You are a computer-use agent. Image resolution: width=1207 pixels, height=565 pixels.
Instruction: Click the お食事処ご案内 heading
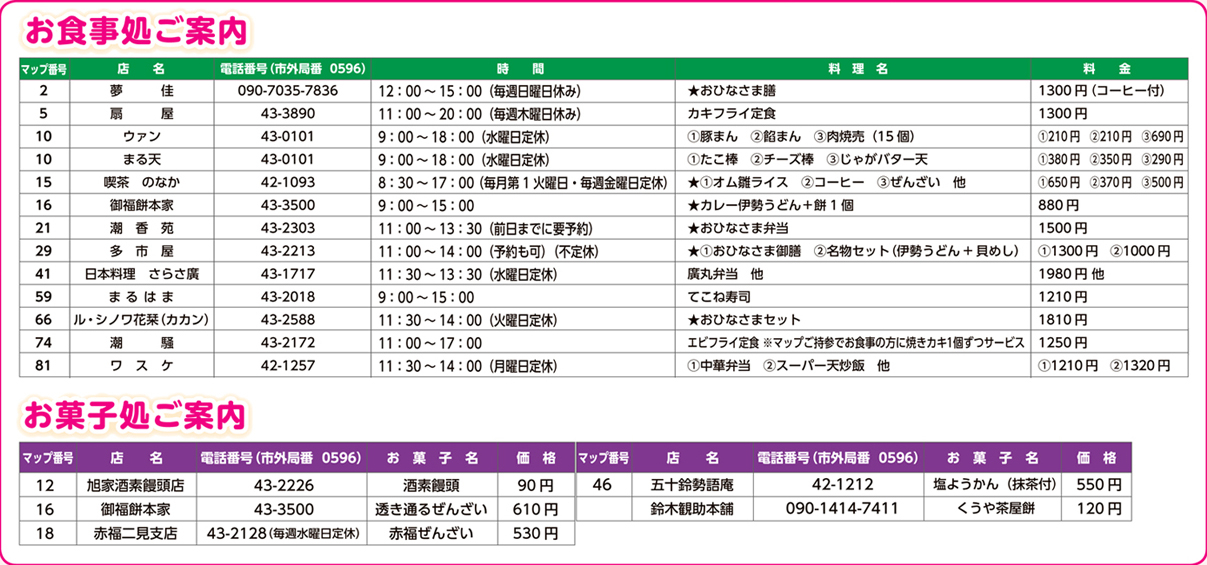click(x=136, y=30)
